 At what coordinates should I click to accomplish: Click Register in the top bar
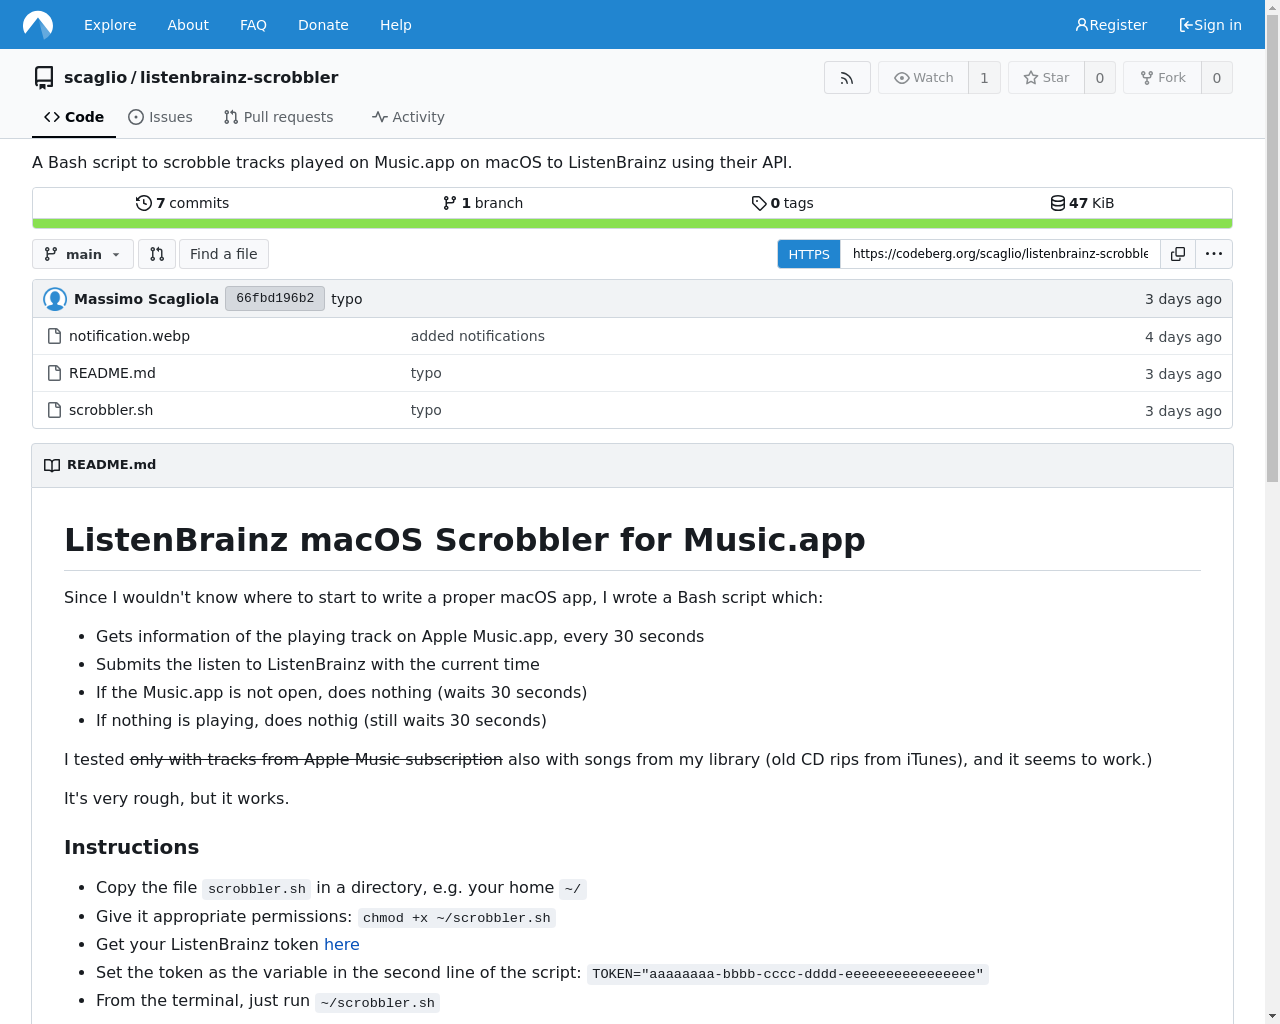pyautogui.click(x=1111, y=25)
